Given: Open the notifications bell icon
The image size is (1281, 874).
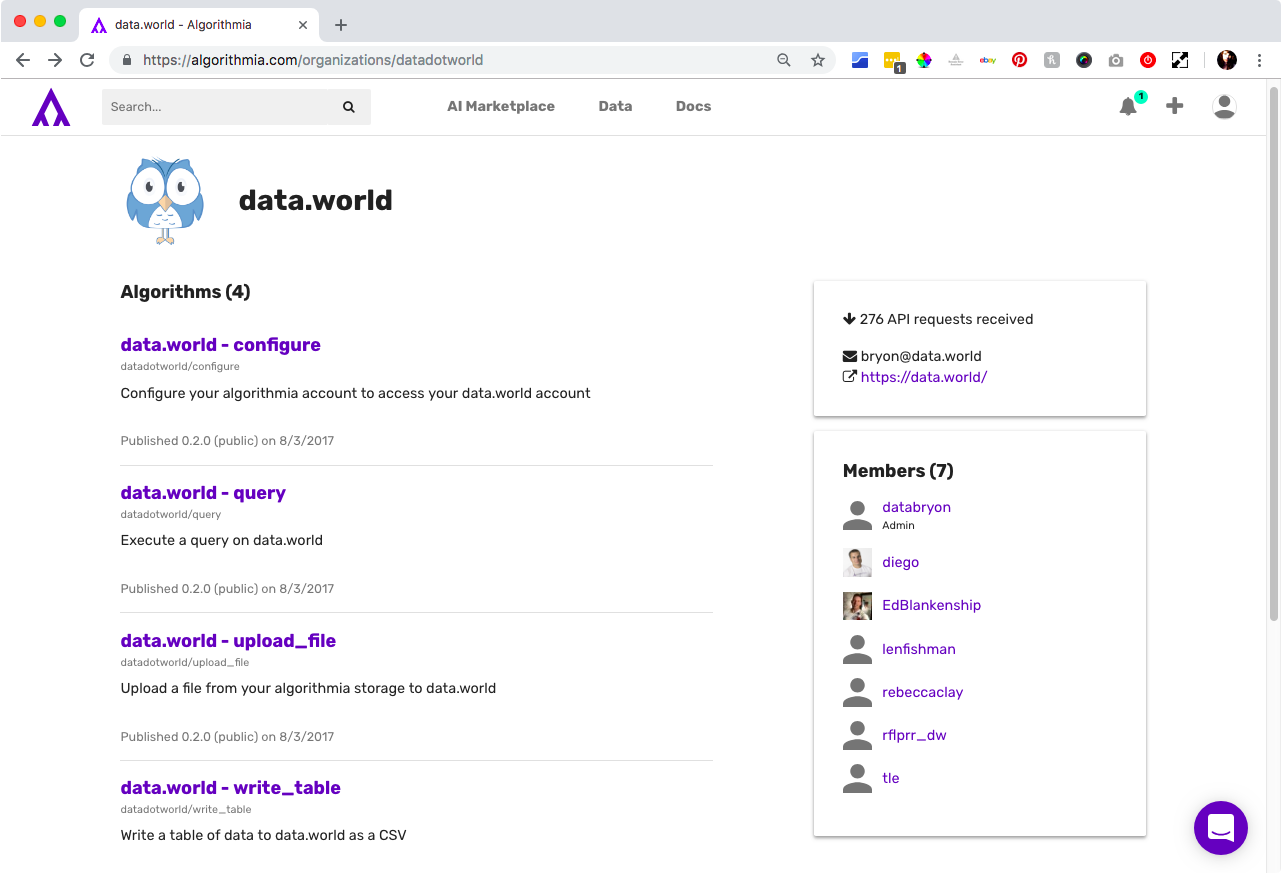Looking at the screenshot, I should (1128, 106).
